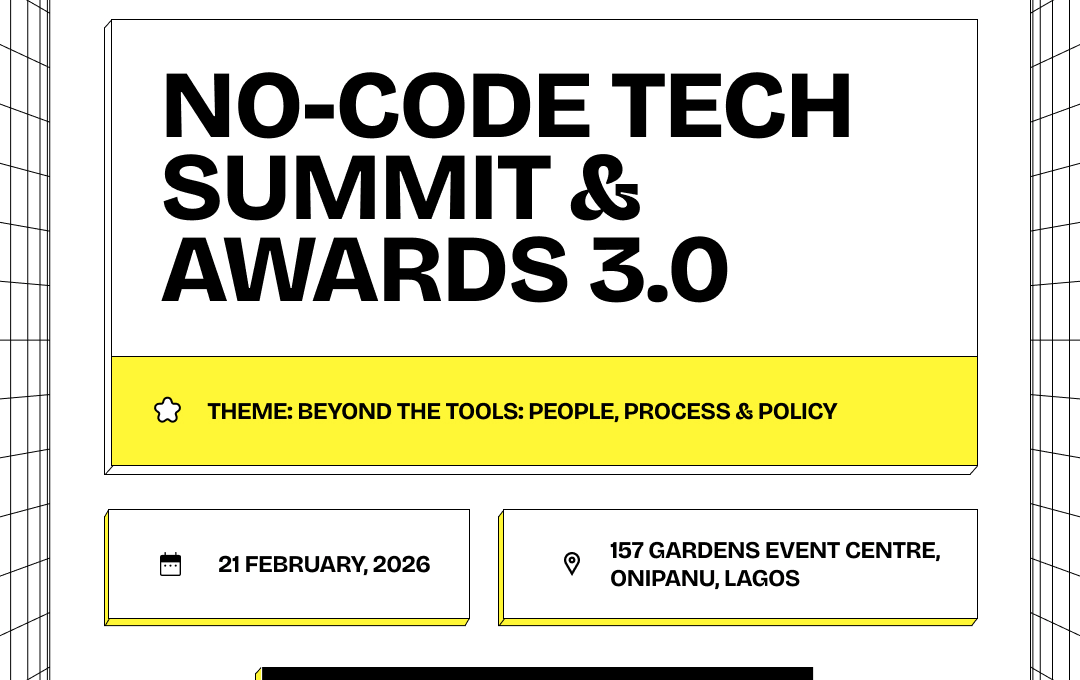The image size is (1080, 680).
Task: Click the "ONIPANU, LAGOS" text
Action: pyautogui.click(x=704, y=579)
